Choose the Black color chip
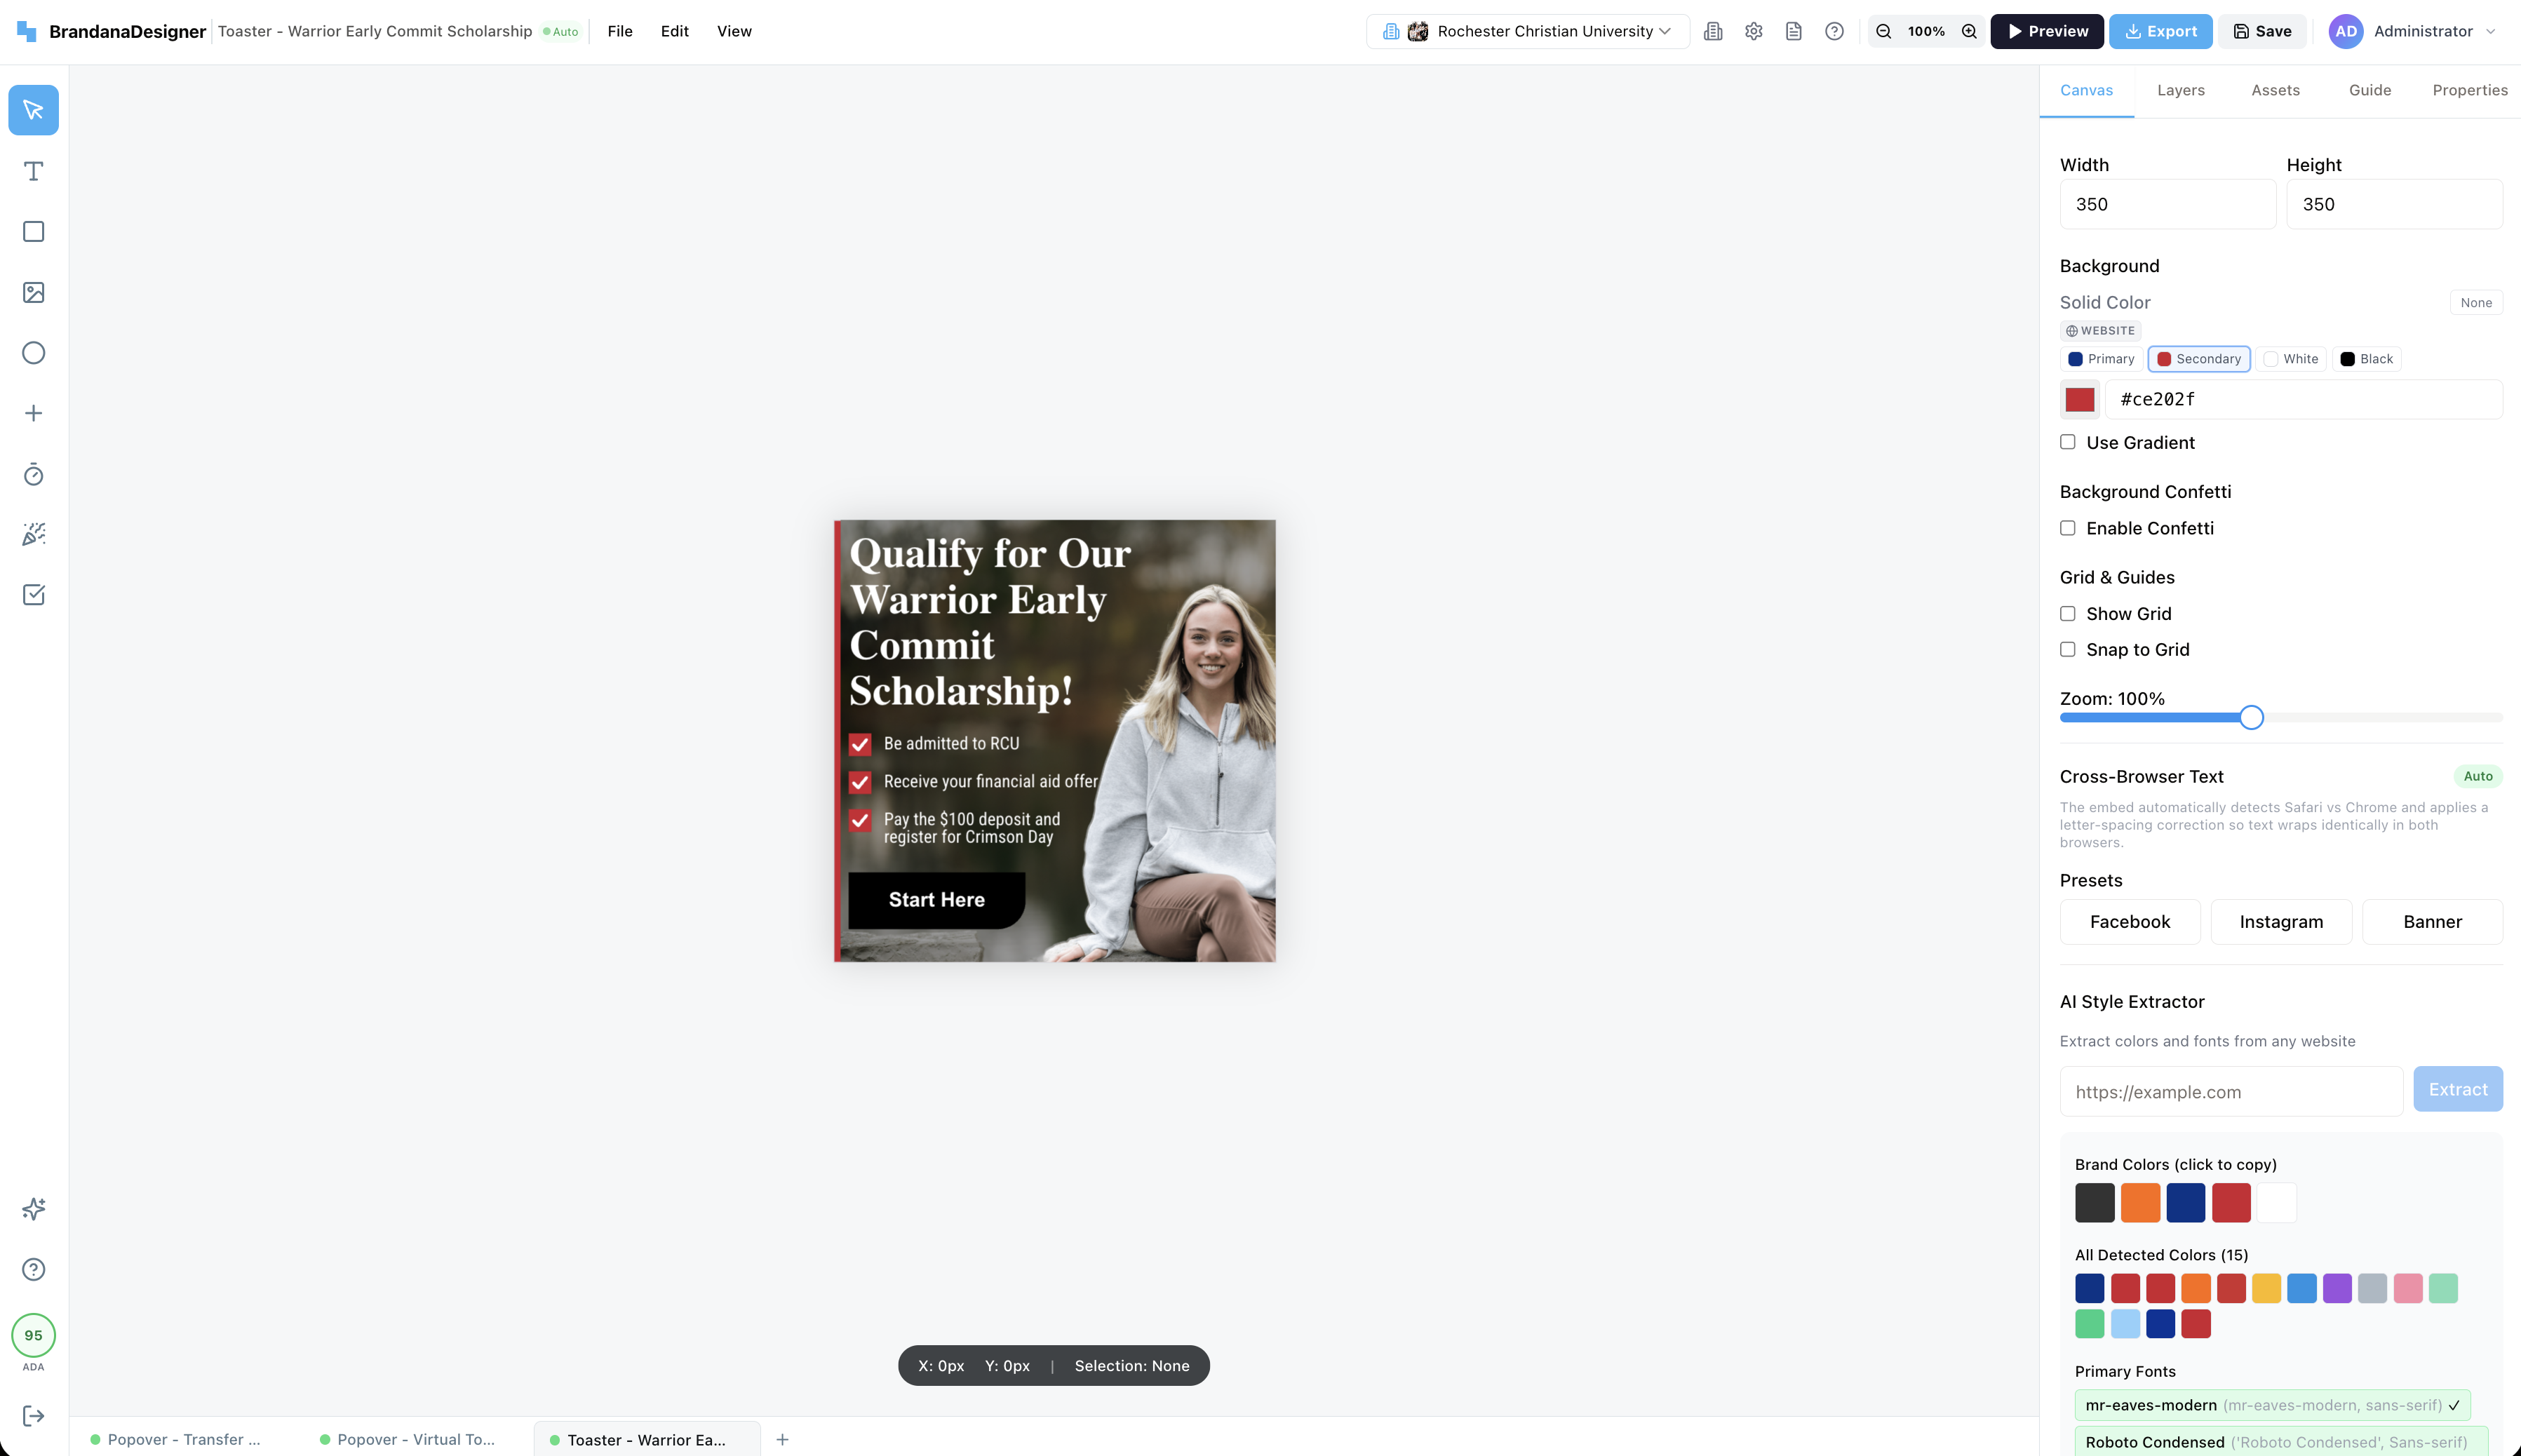Viewport: 2521px width, 1456px height. click(x=2367, y=359)
